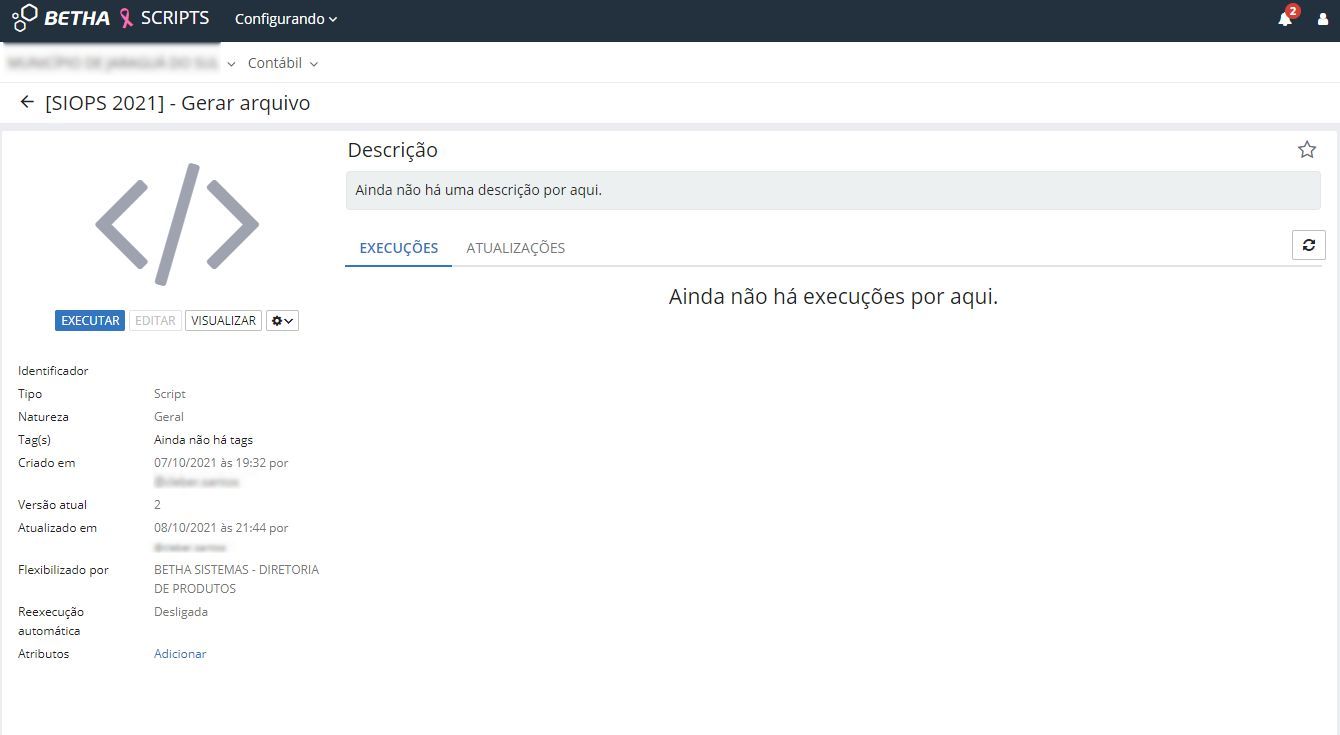The width and height of the screenshot is (1340, 735).
Task: Click the 'Versão atual' label
Action: [52, 505]
